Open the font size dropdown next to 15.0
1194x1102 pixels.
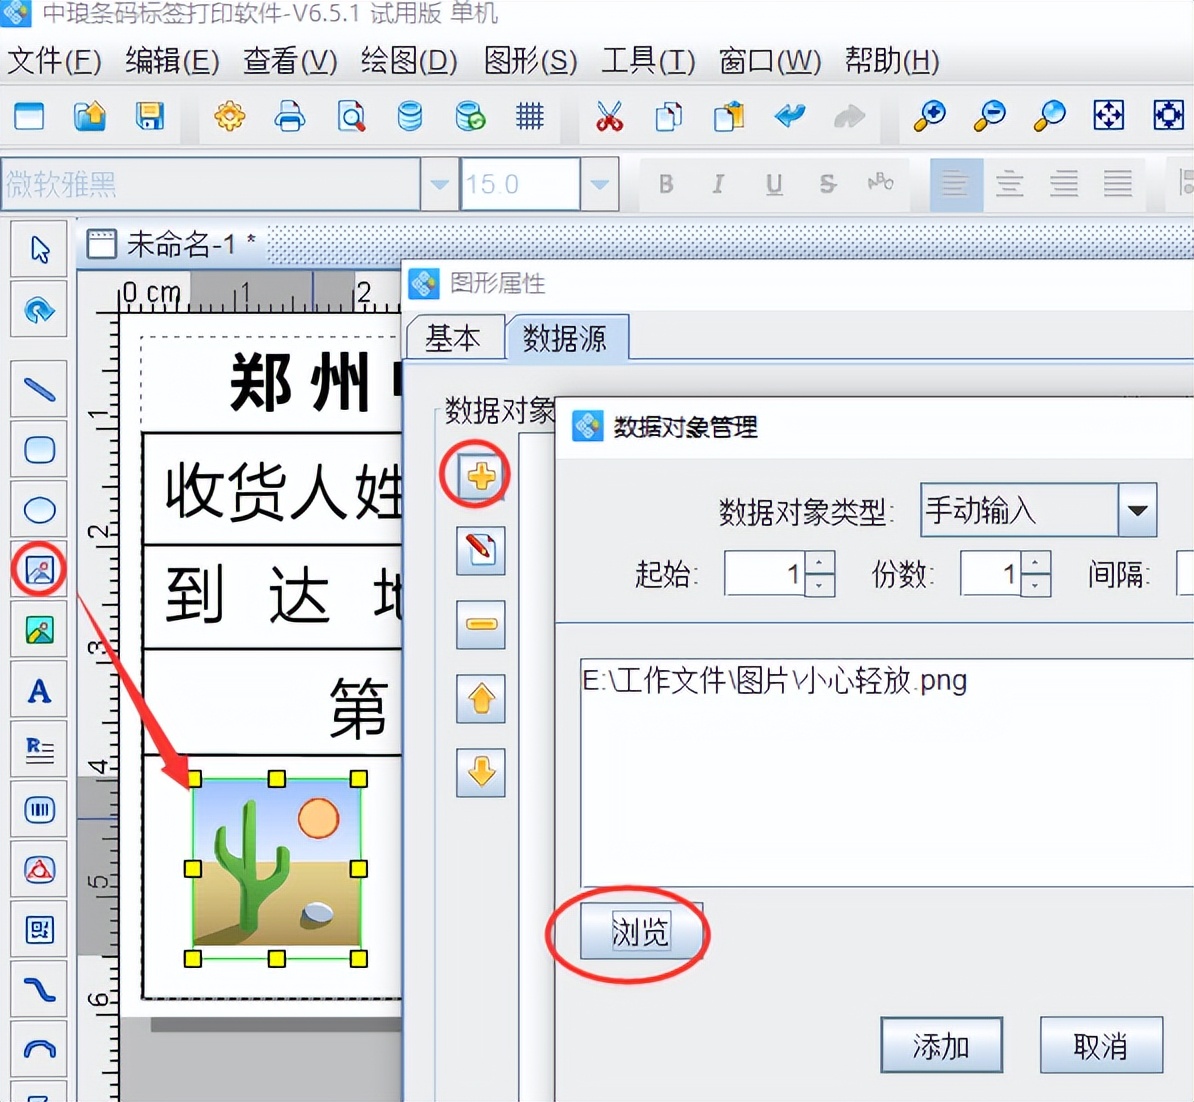tap(599, 184)
